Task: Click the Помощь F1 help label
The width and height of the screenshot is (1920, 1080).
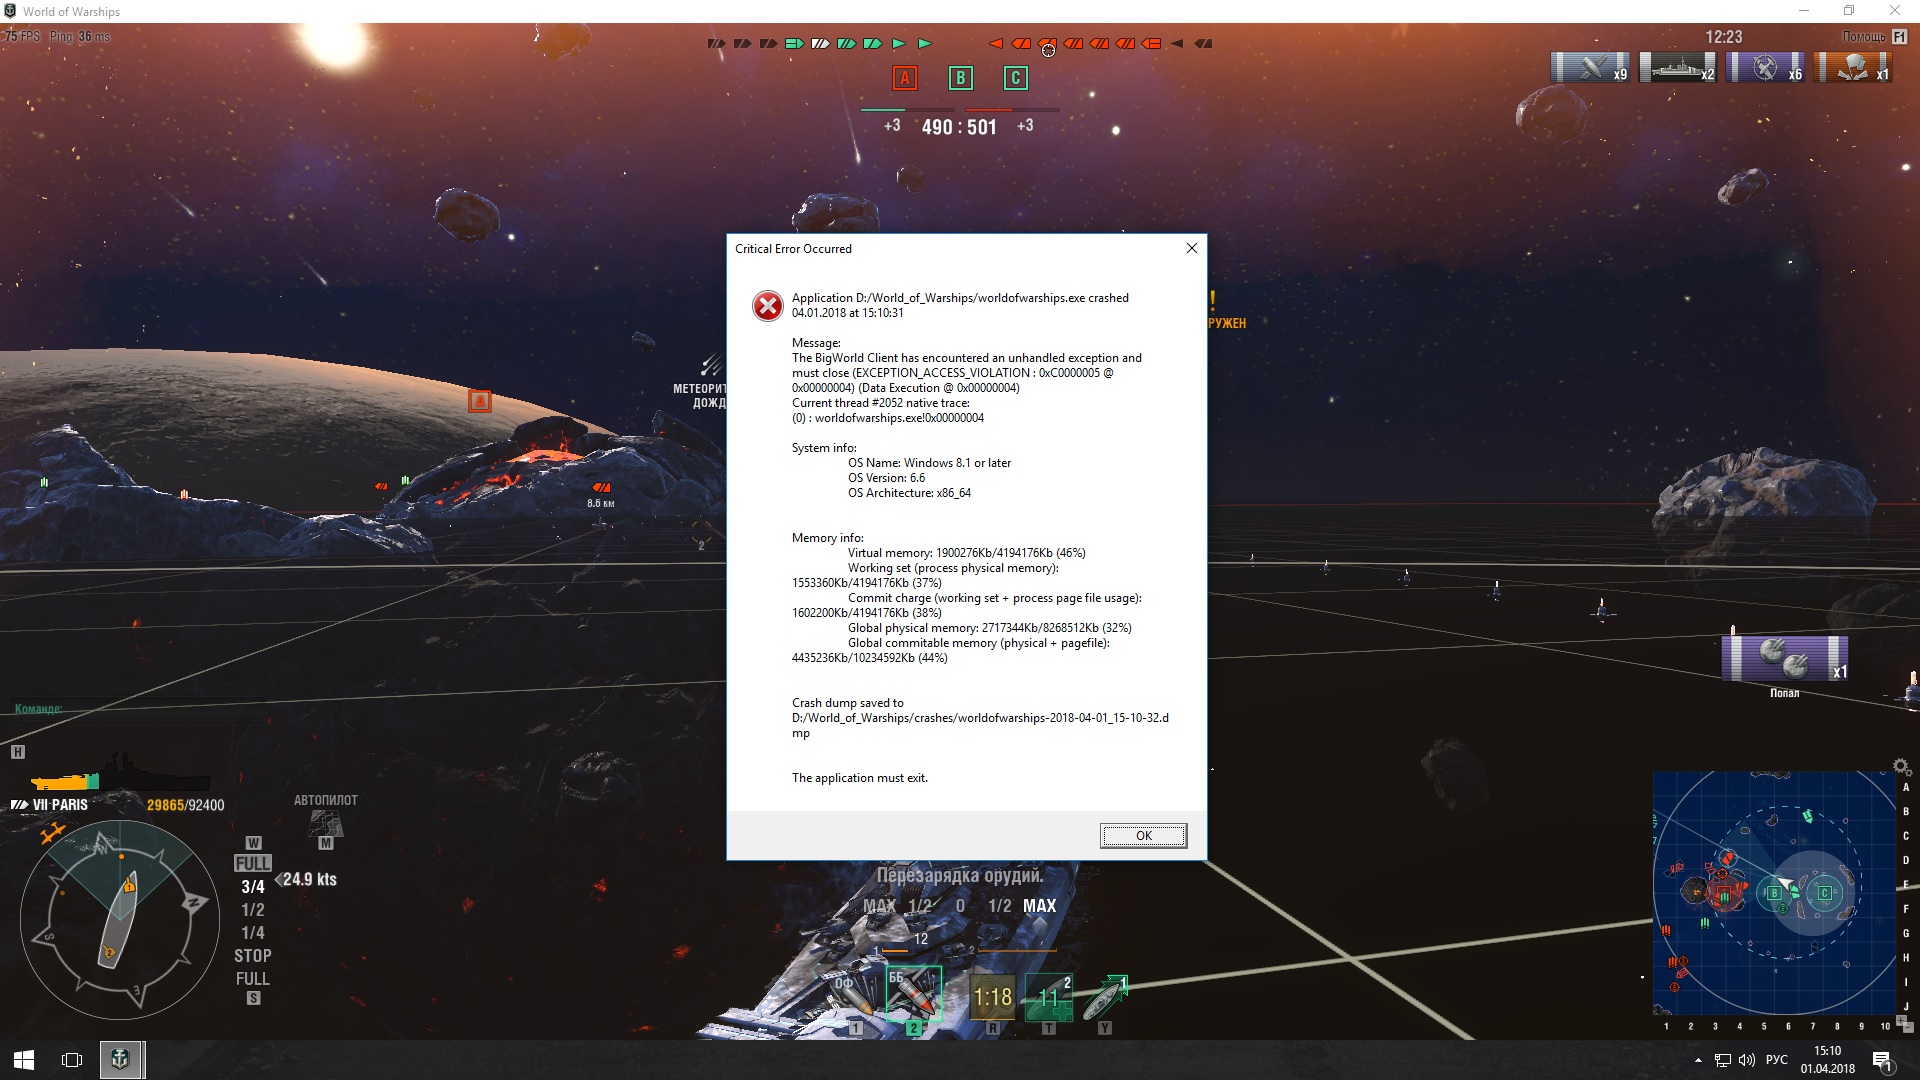Action: coord(1874,37)
